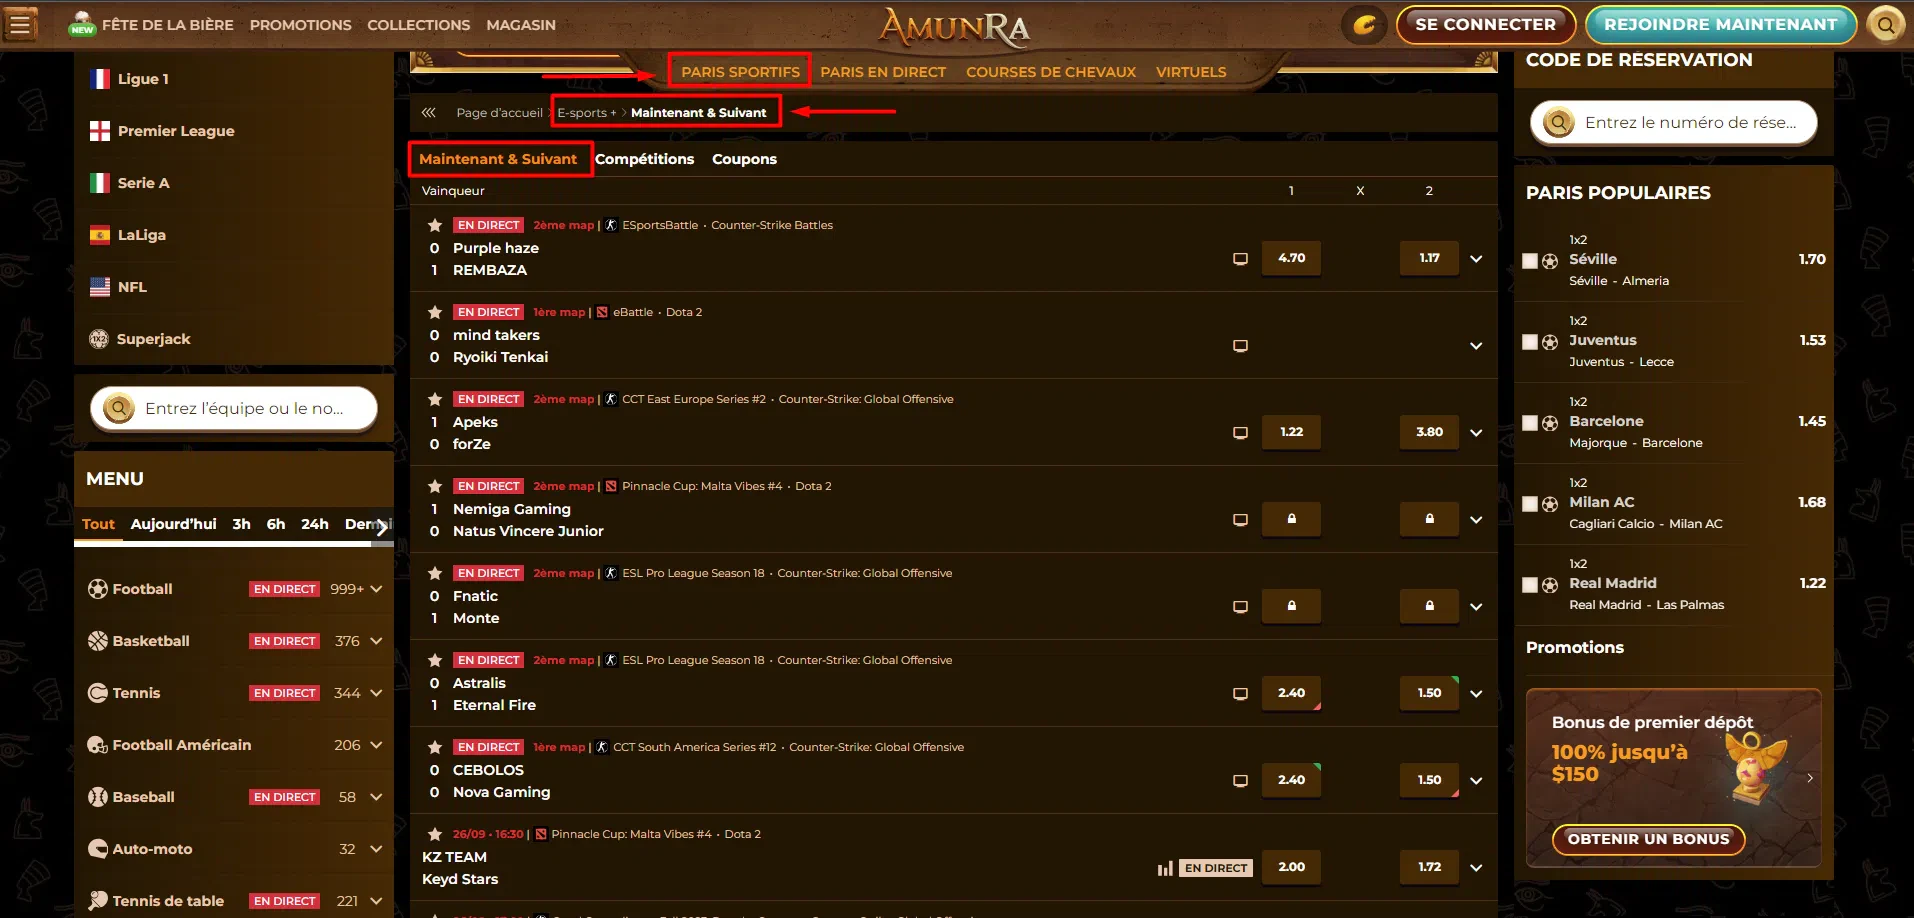This screenshot has width=1914, height=918.
Task: Expand markets for Apeks vs forZe
Action: click(1476, 433)
